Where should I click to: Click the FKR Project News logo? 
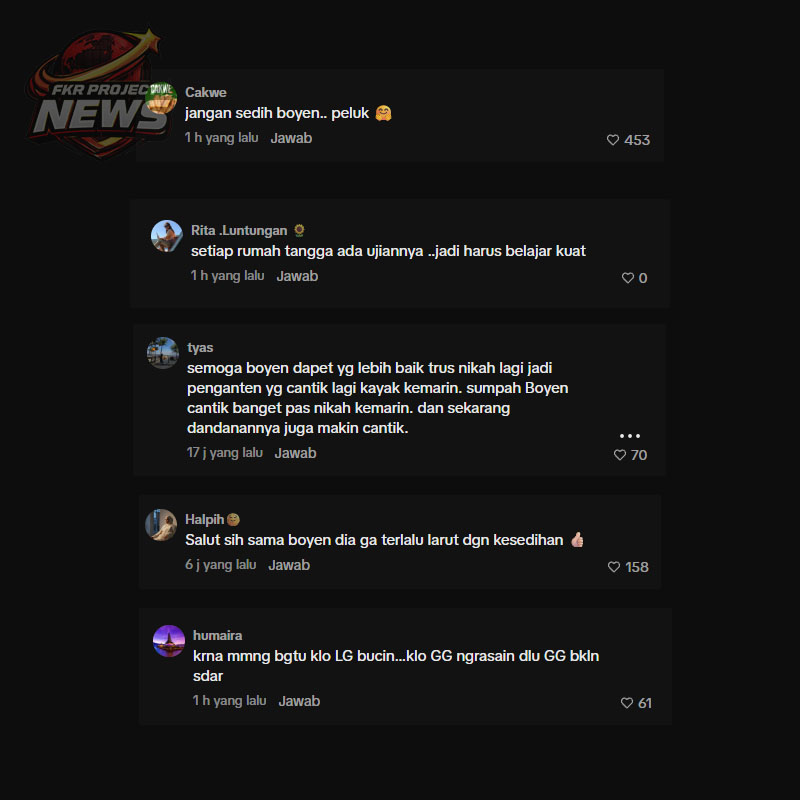[x=97, y=93]
